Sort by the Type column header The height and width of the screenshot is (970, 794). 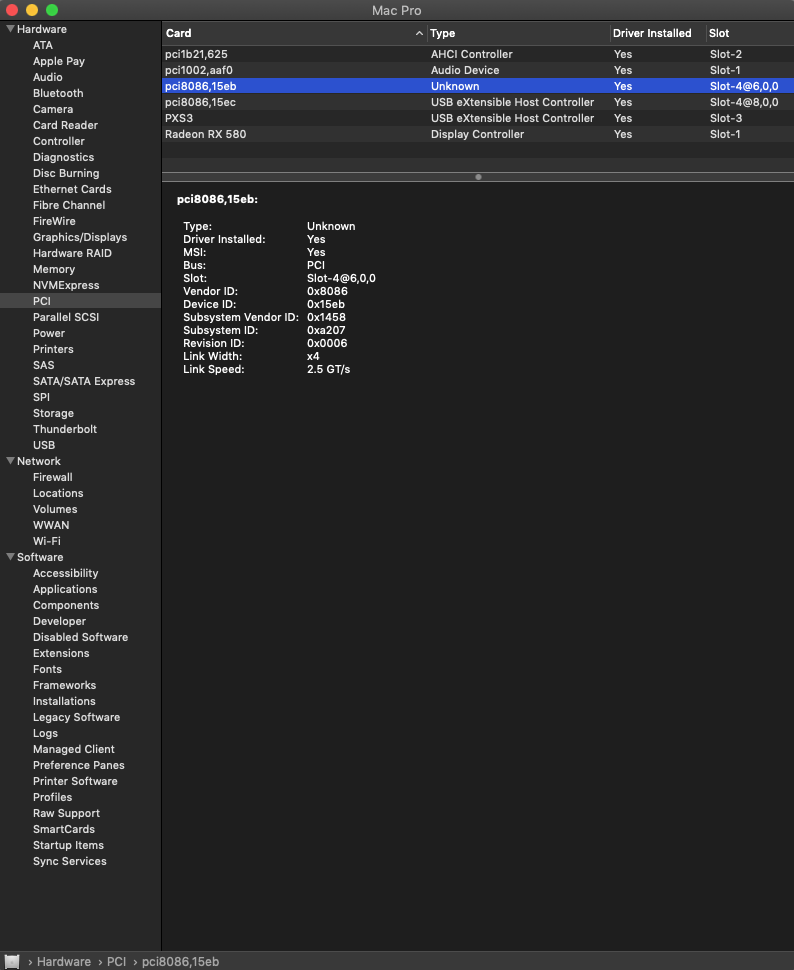pyautogui.click(x=442, y=33)
